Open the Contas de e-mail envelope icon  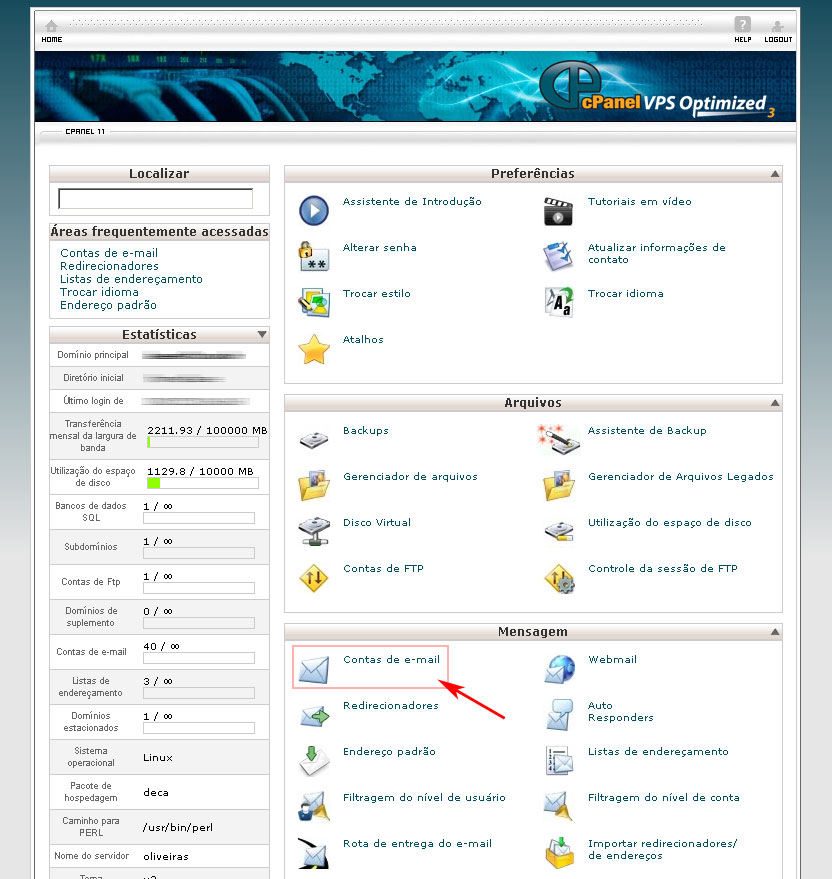pos(314,669)
